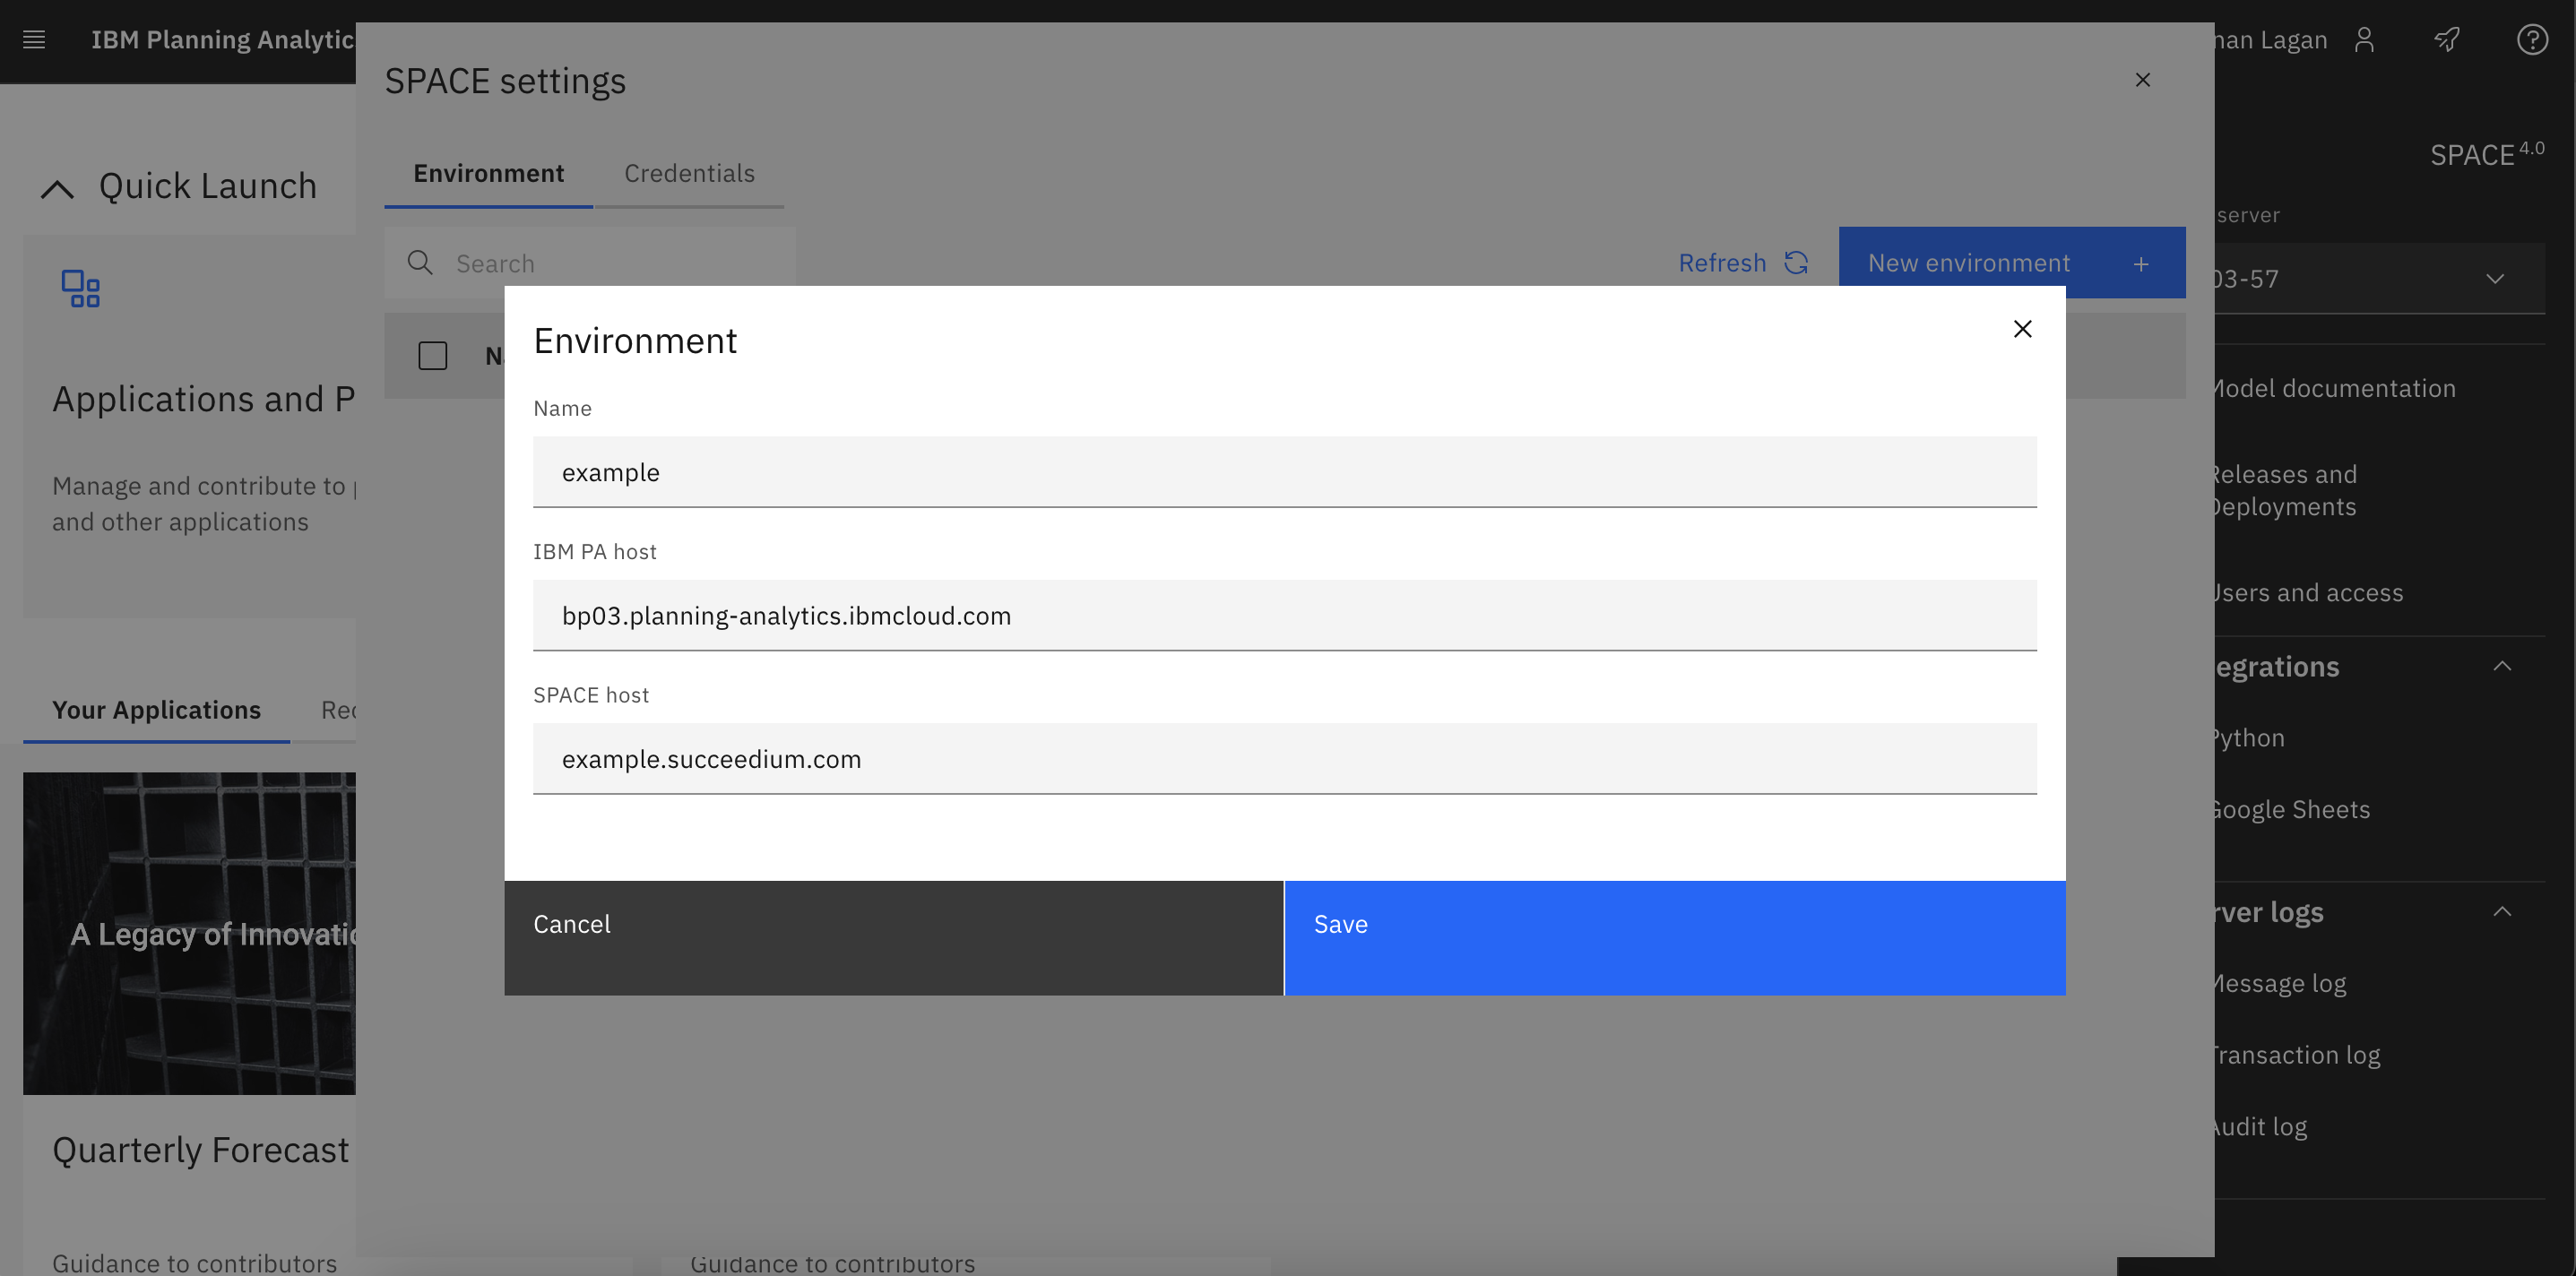Open Releases and Deployments

point(2285,490)
